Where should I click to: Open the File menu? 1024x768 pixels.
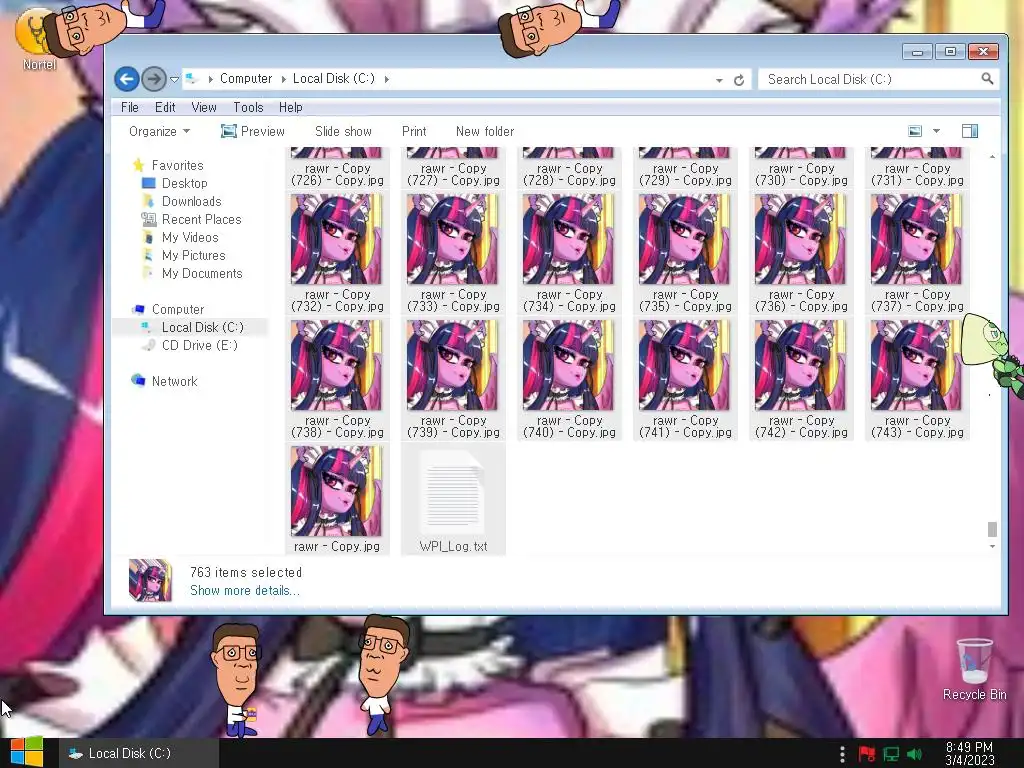(x=130, y=107)
